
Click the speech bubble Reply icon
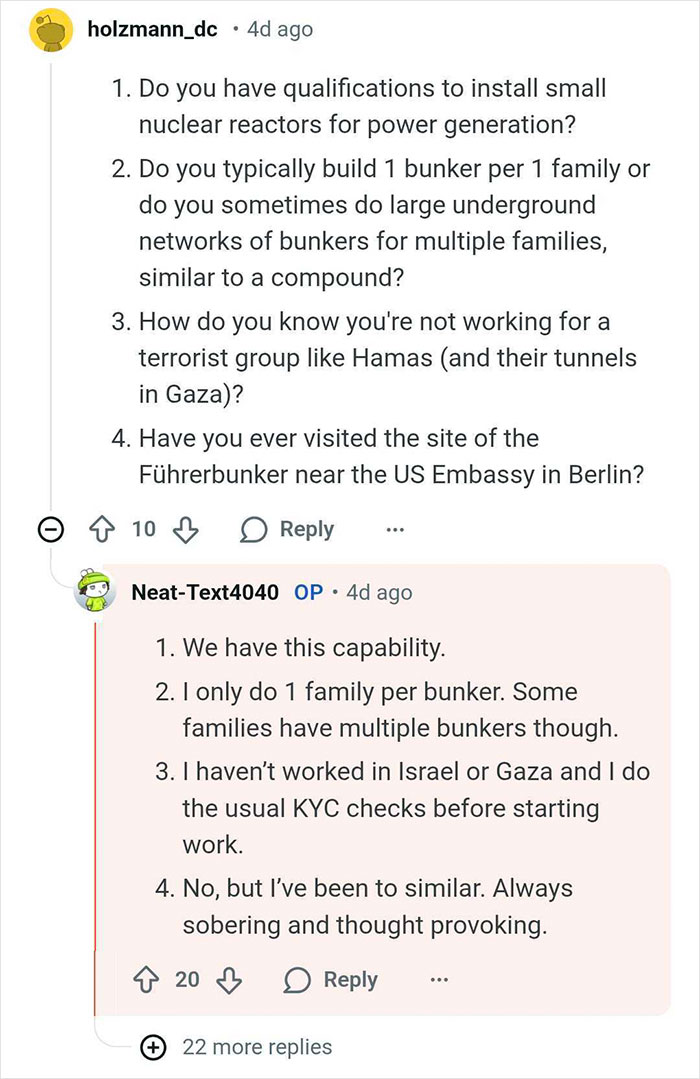254,529
